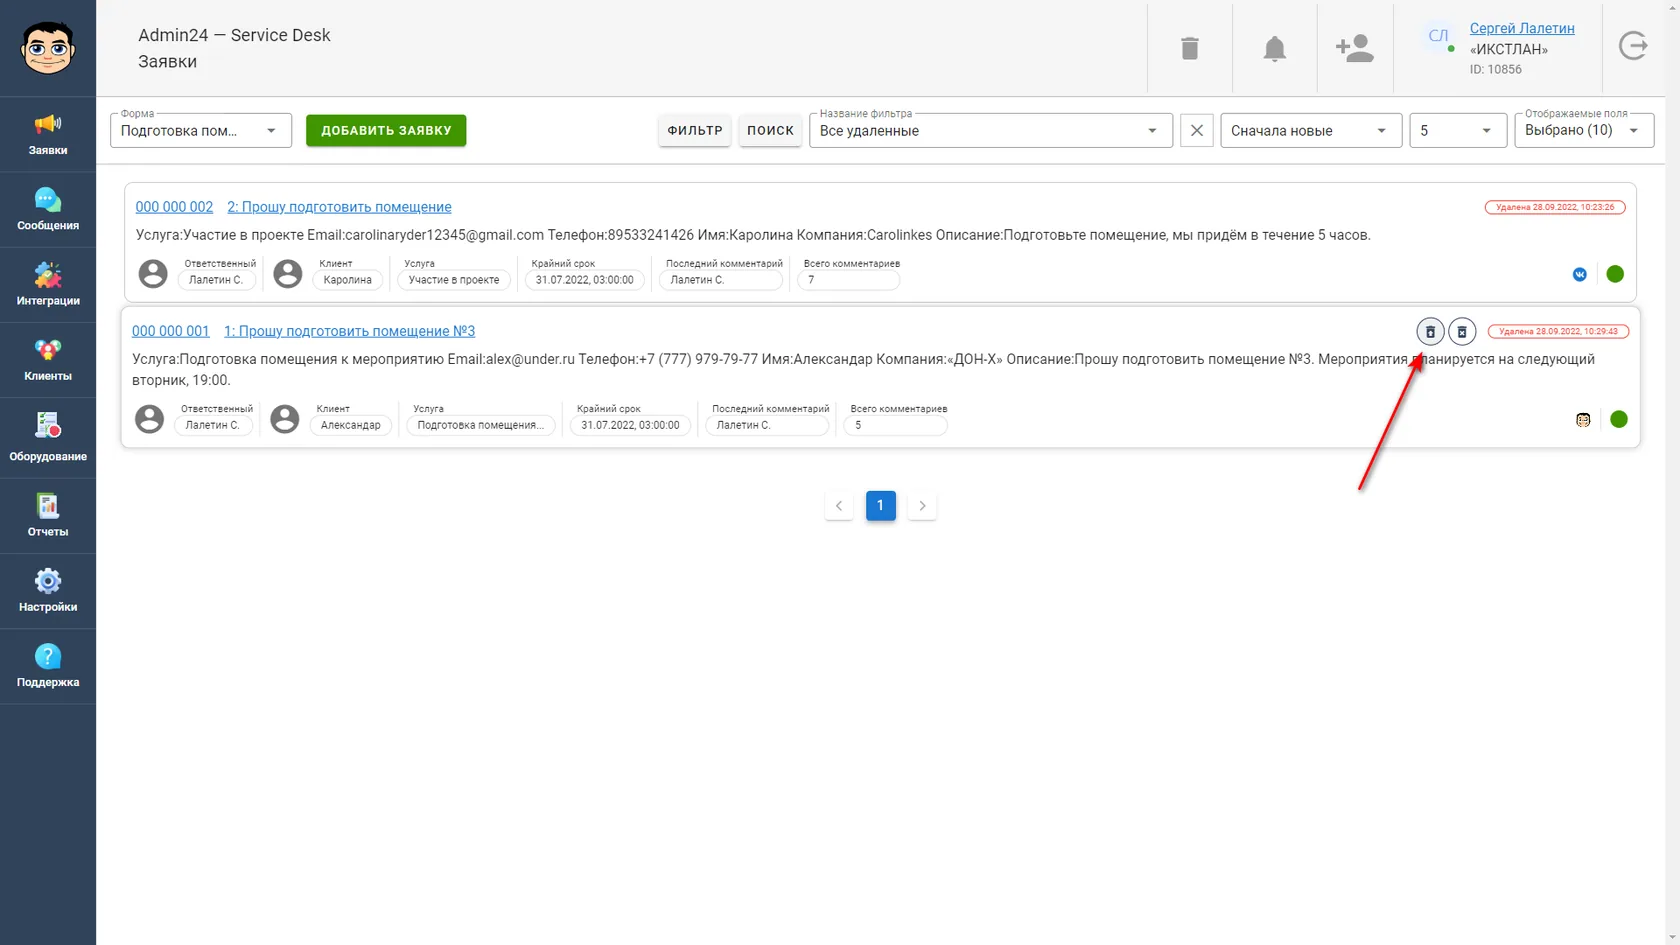This screenshot has width=1680, height=945.
Task: Go to the next page arrow
Action: tap(922, 506)
